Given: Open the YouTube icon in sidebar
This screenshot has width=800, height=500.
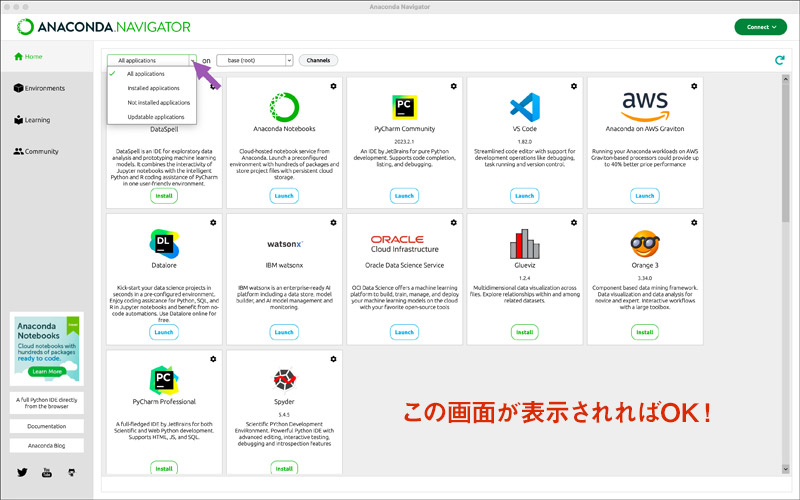Looking at the screenshot, I should pyautogui.click(x=46, y=472).
